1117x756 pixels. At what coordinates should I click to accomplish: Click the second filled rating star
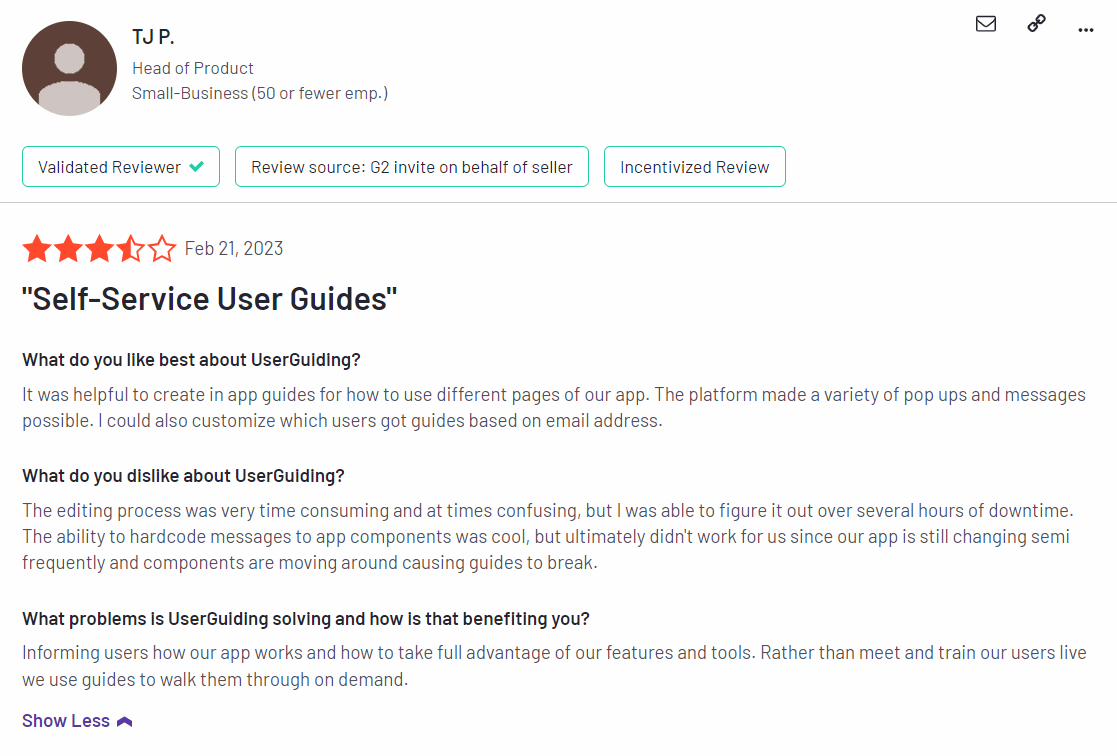pyautogui.click(x=68, y=249)
